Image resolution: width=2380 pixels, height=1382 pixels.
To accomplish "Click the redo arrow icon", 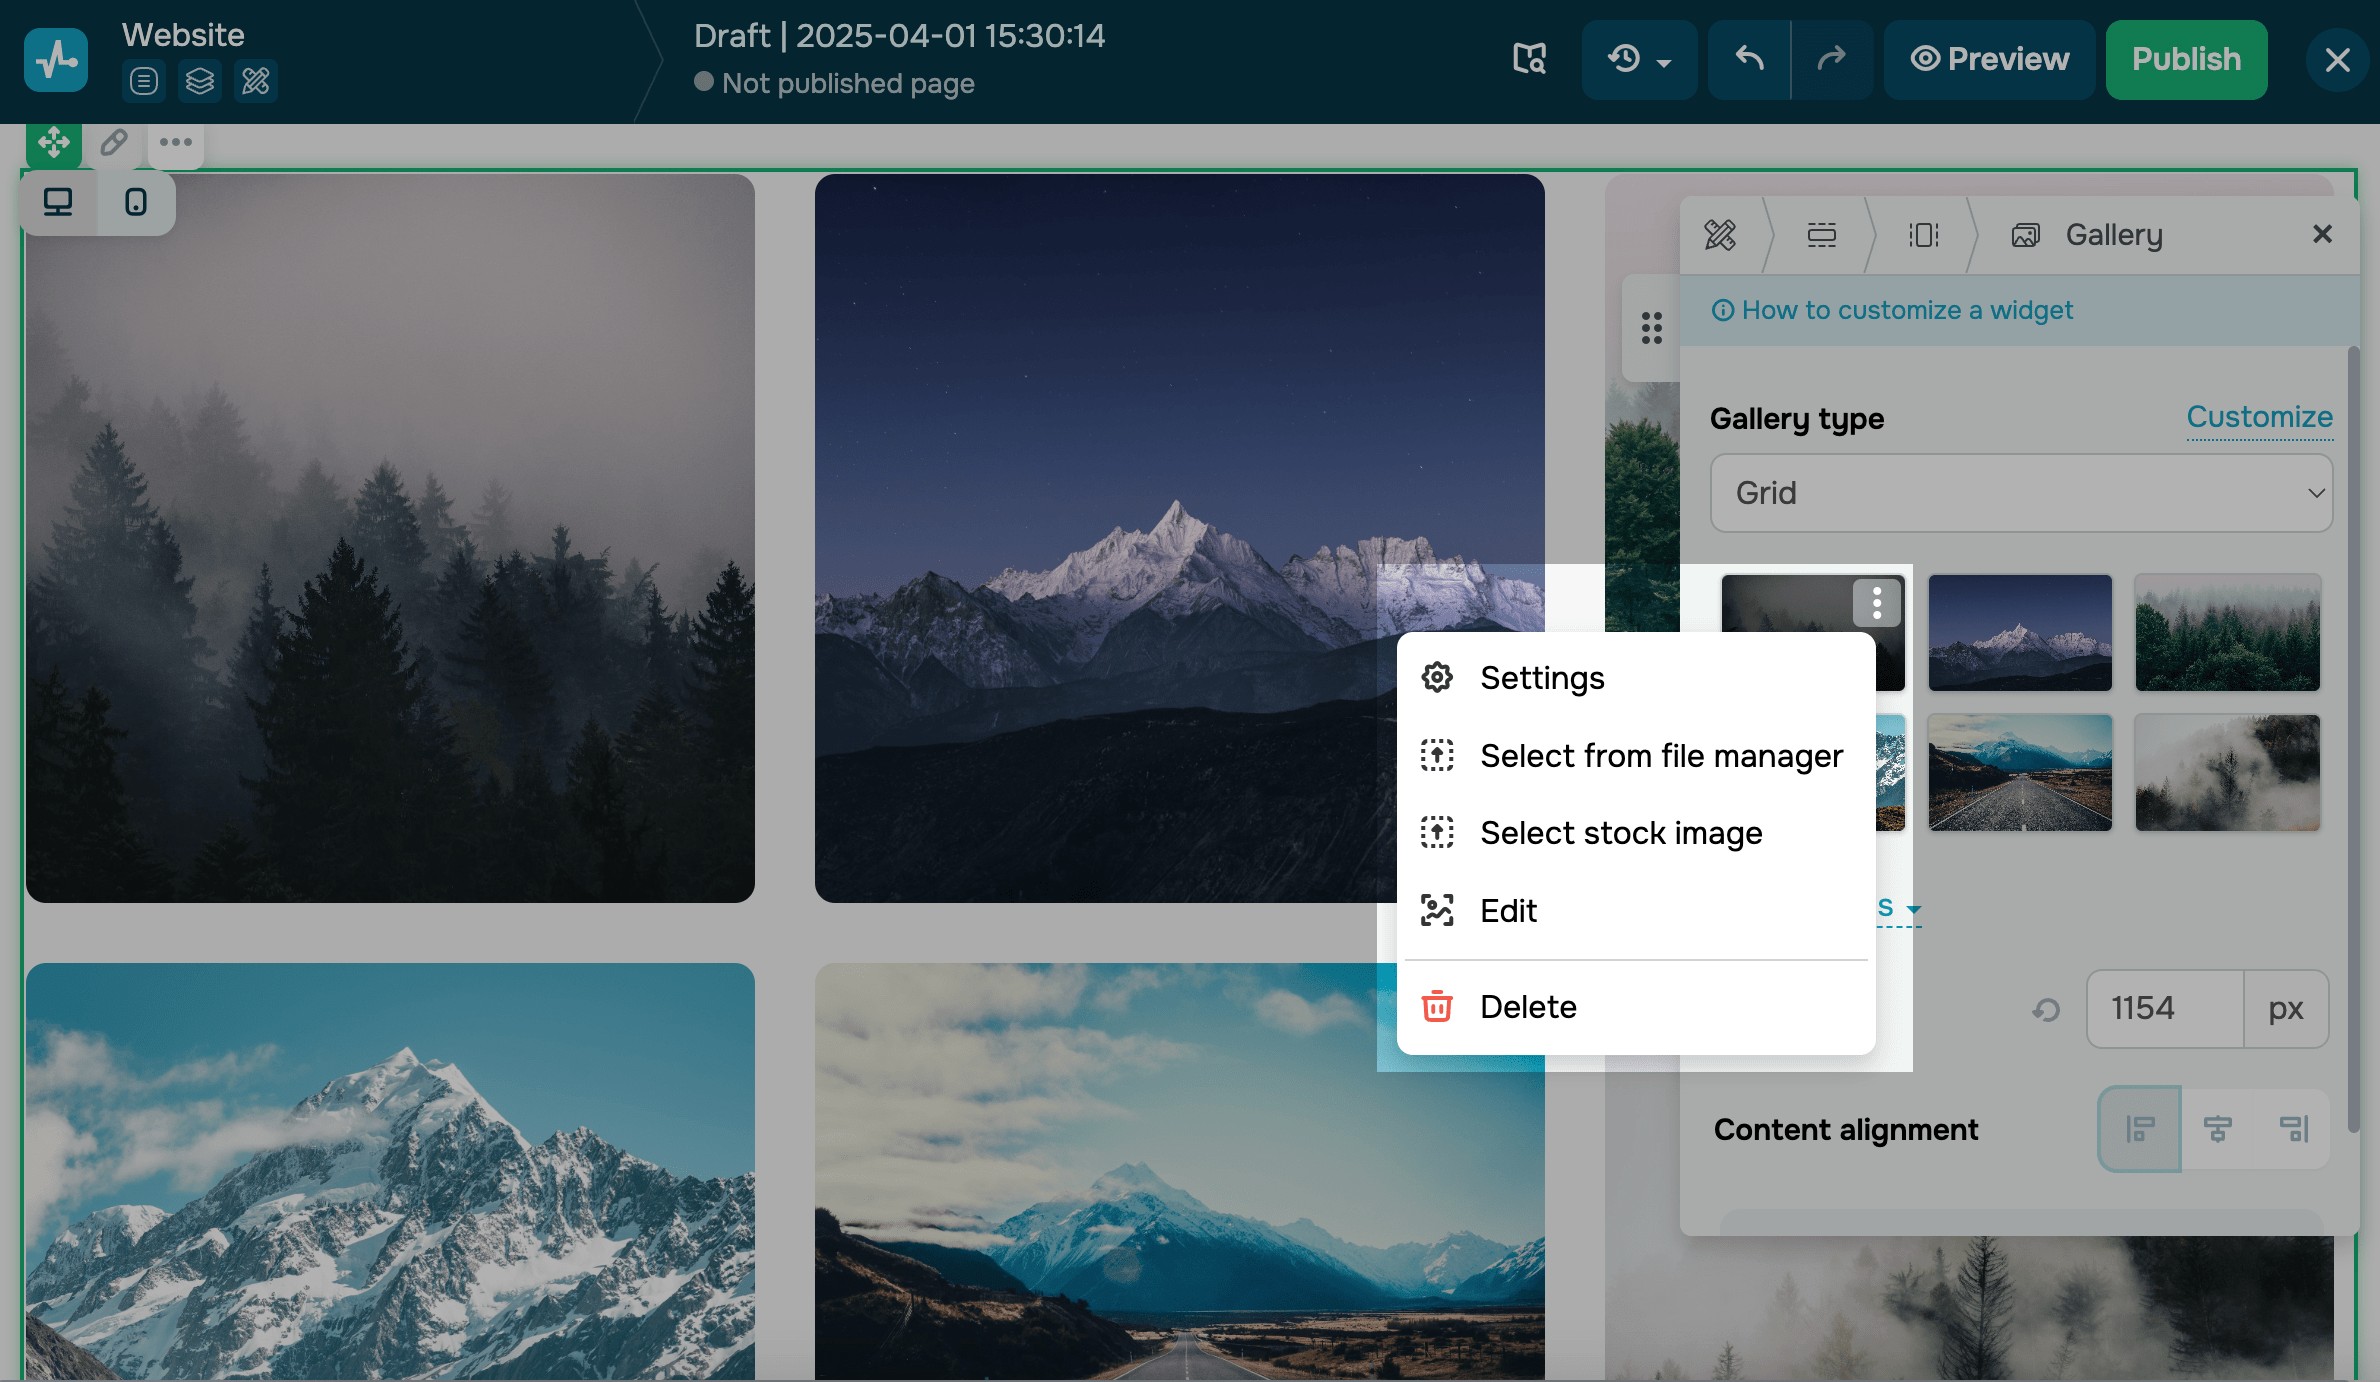I will click(1831, 59).
